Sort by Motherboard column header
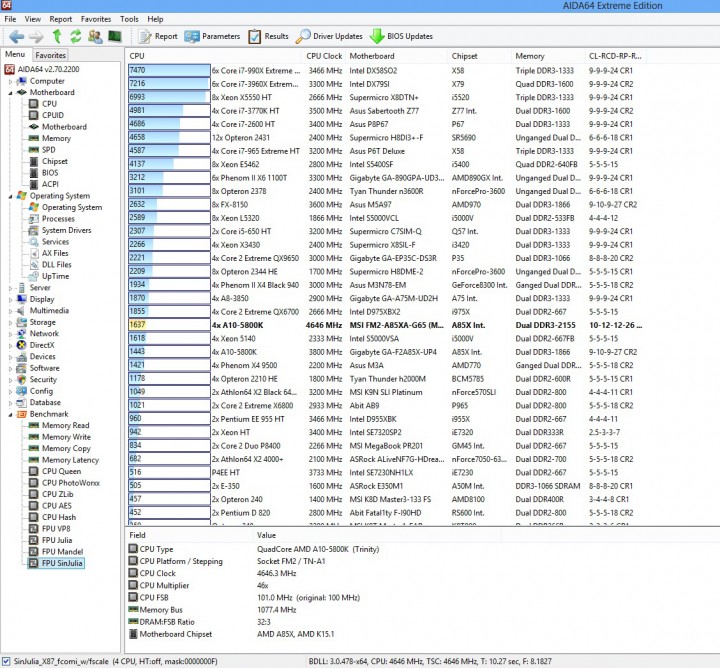This screenshot has width=720, height=668. tap(397, 56)
